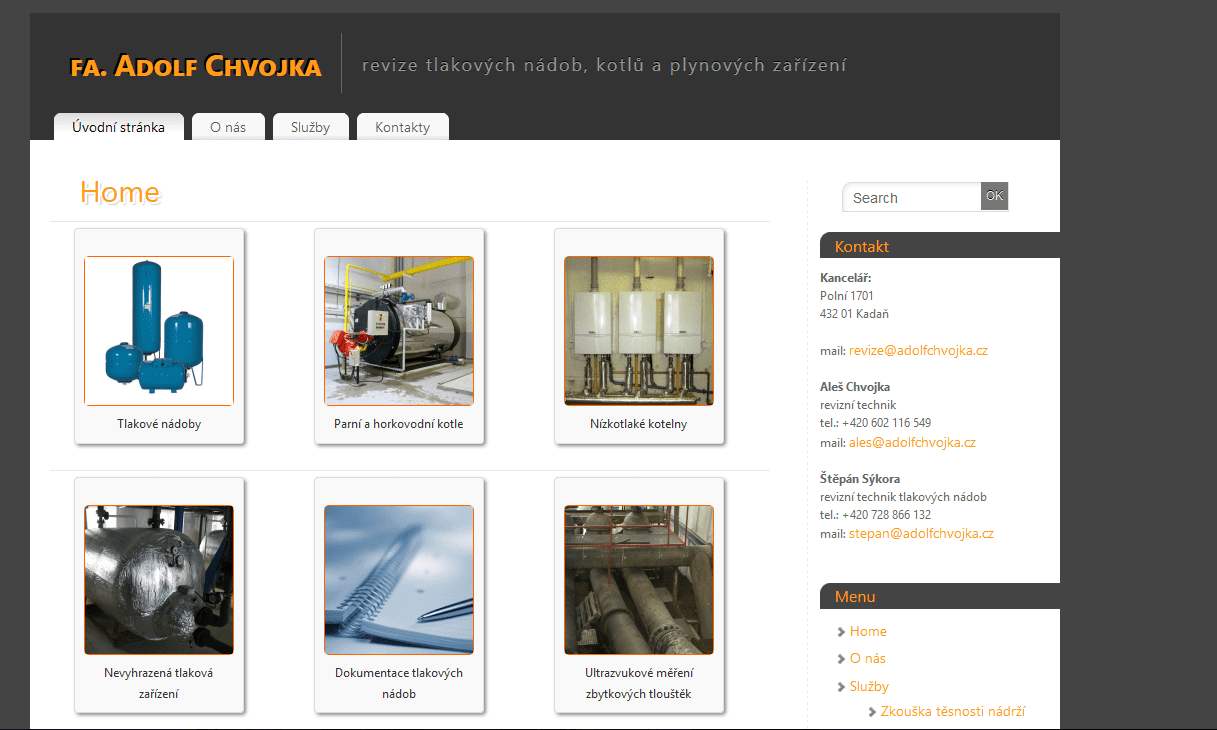
Task: Click the FA. Adolf Chvojka site logo
Action: 196,66
